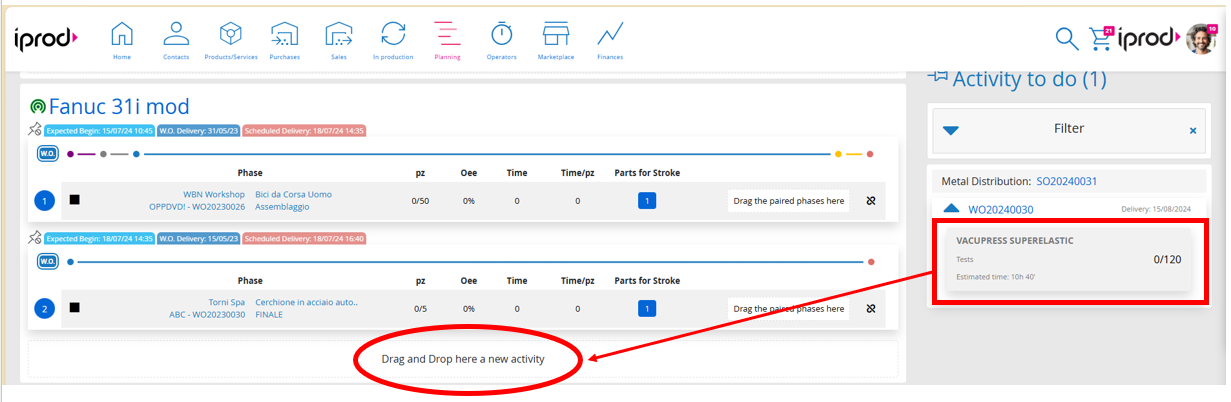Viewport: 1231px width, 402px height.
Task: Click Torni Spa customer link
Action: coord(226,302)
